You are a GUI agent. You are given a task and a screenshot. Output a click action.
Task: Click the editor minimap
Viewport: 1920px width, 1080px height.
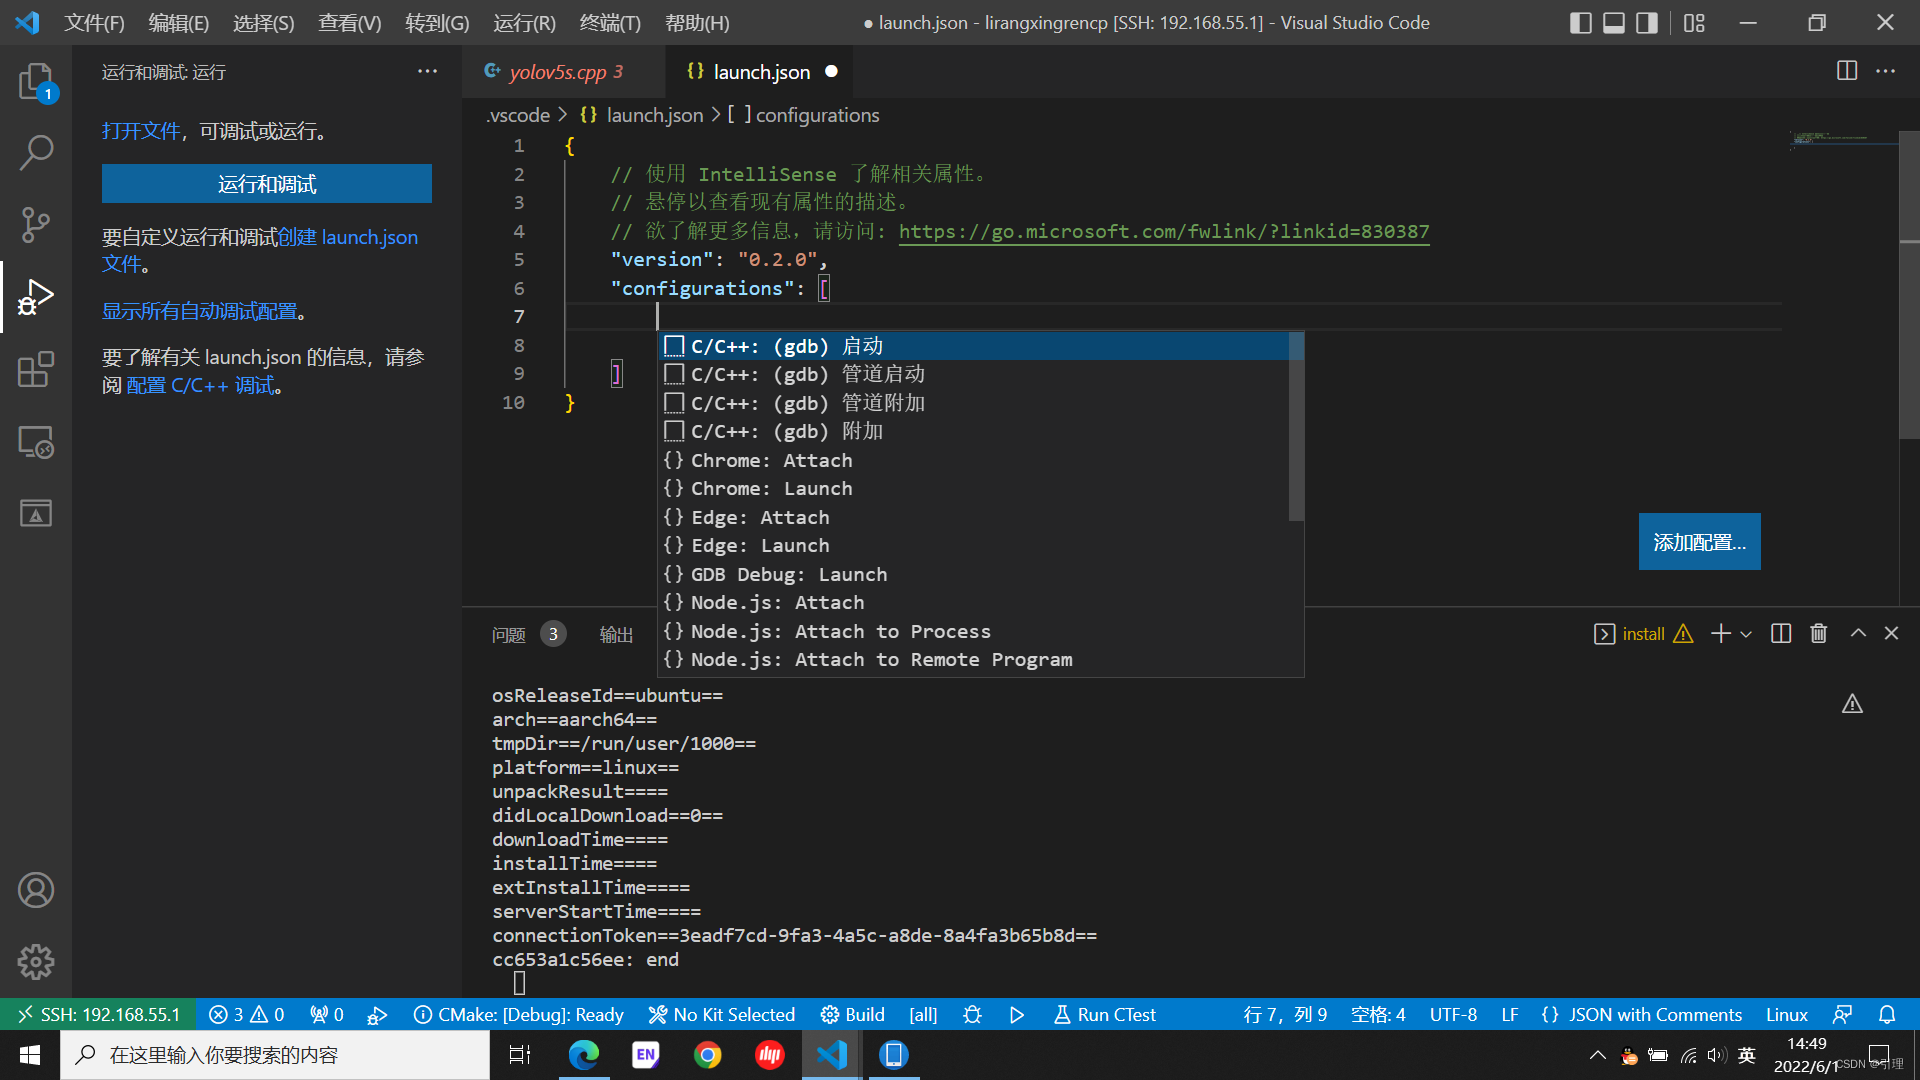pyautogui.click(x=1843, y=140)
